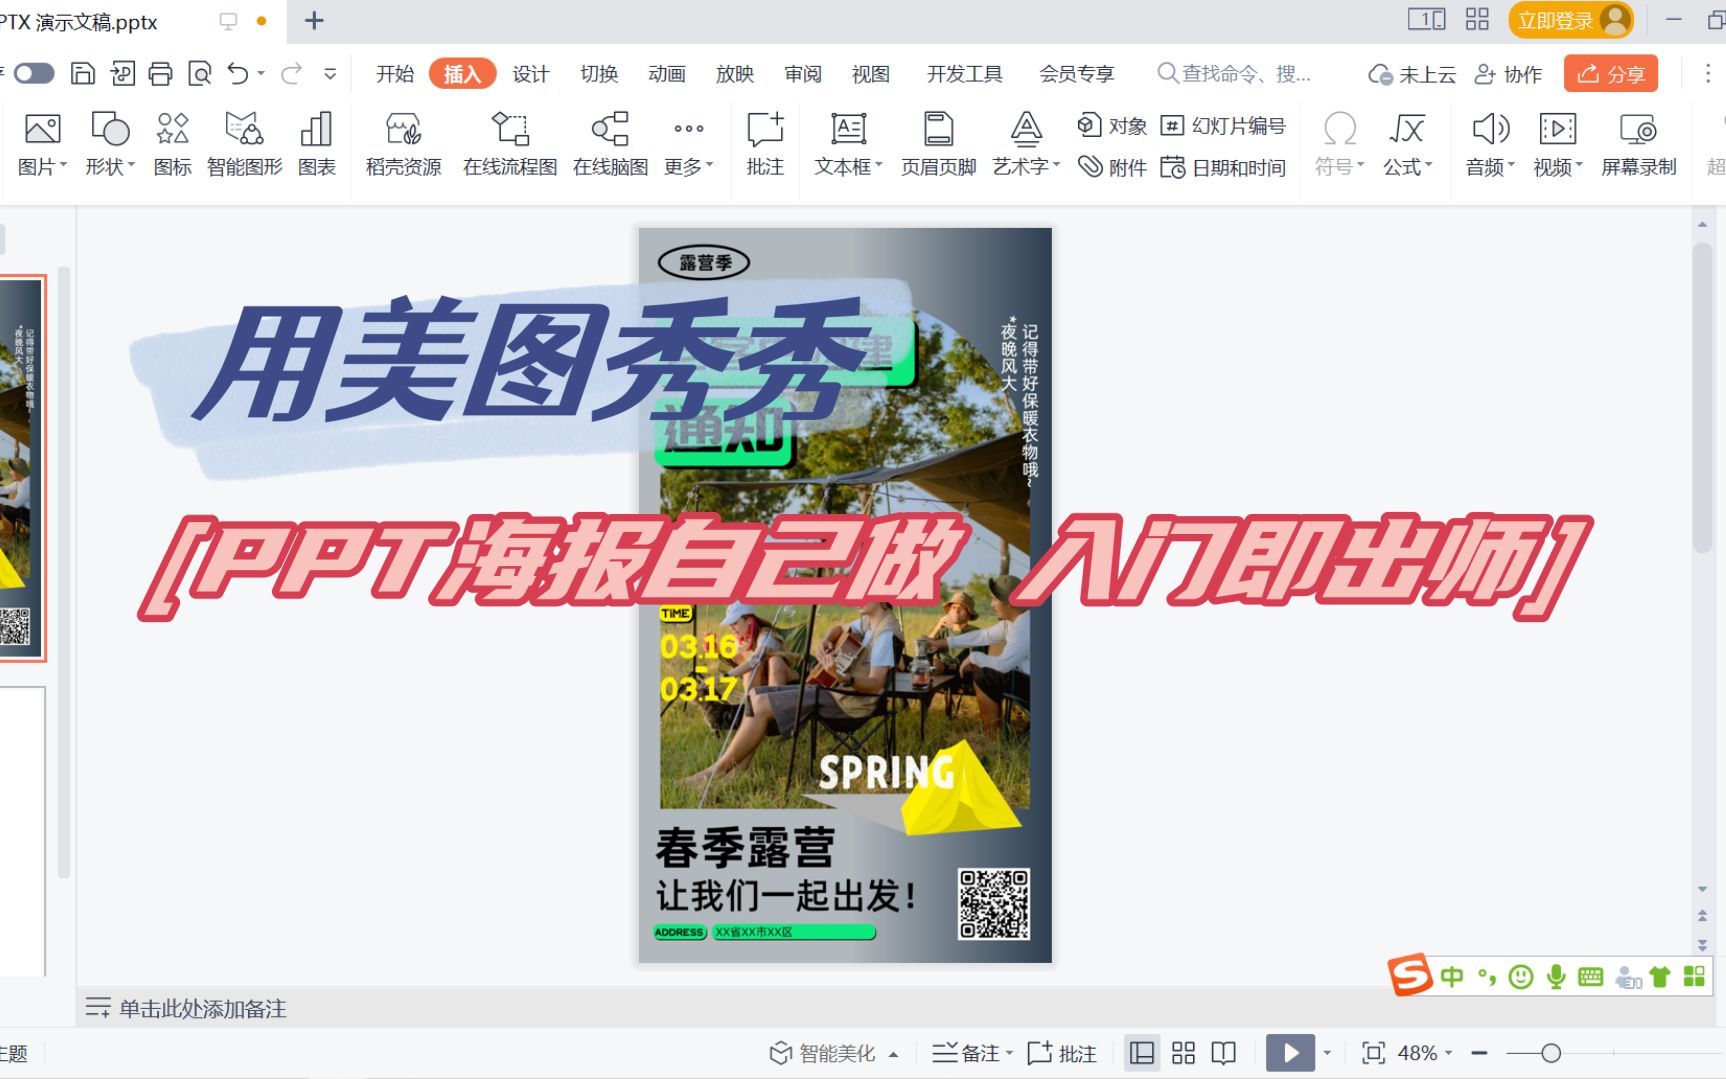Switch to slide sorter view in status bar
The height and width of the screenshot is (1079, 1726).
point(1183,1053)
